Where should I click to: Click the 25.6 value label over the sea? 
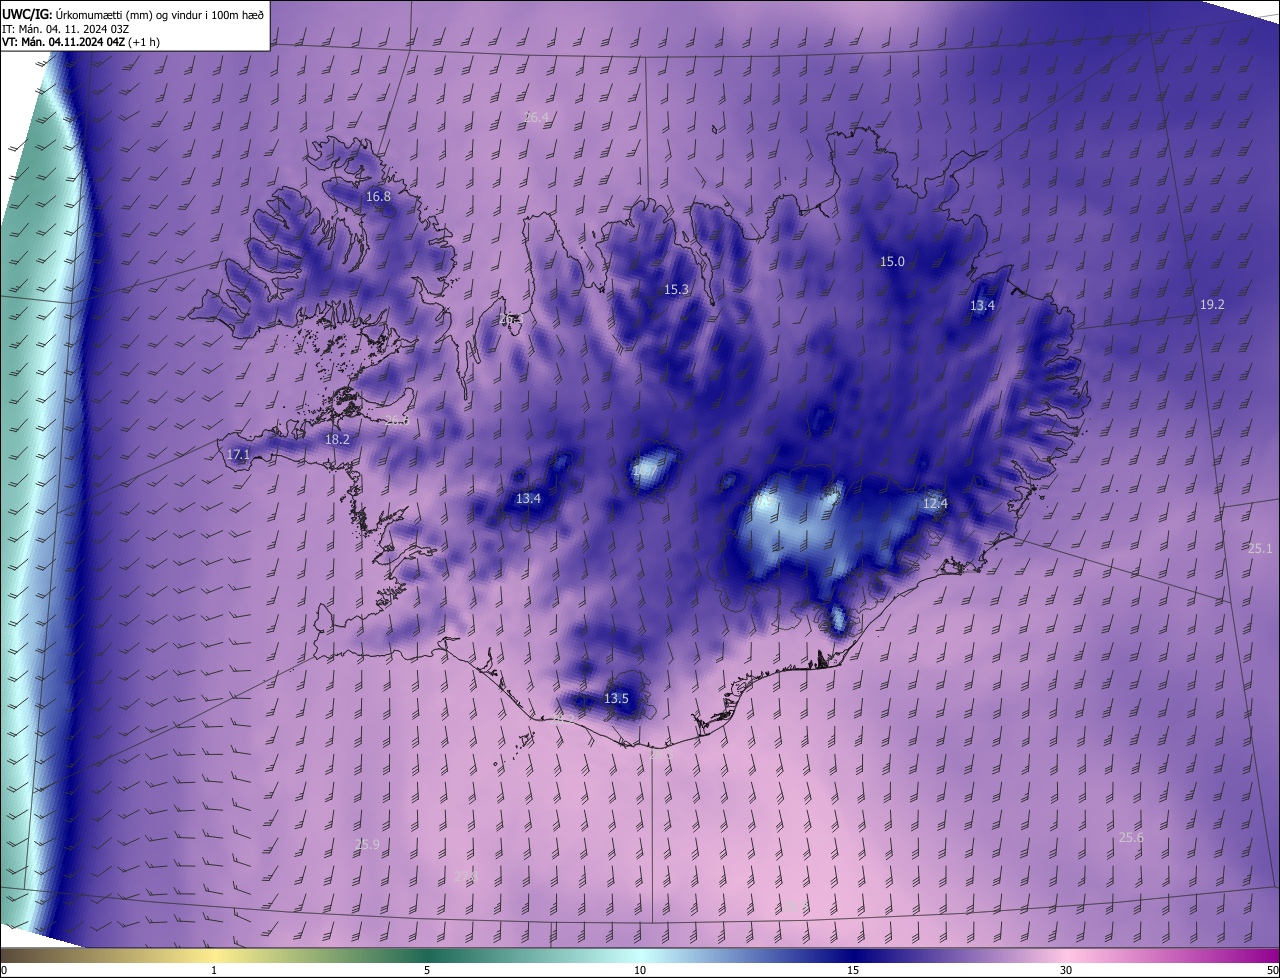coord(1131,838)
